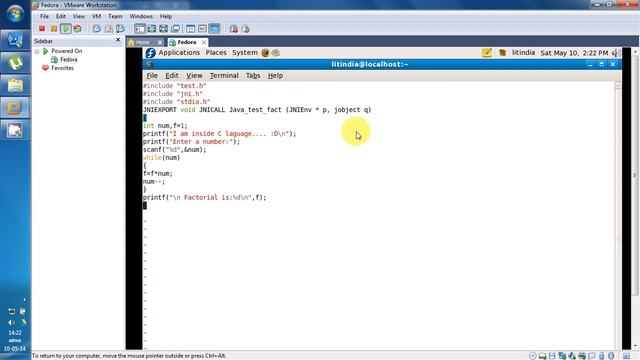Open the VM menu
The image size is (640, 360).
click(96, 16)
